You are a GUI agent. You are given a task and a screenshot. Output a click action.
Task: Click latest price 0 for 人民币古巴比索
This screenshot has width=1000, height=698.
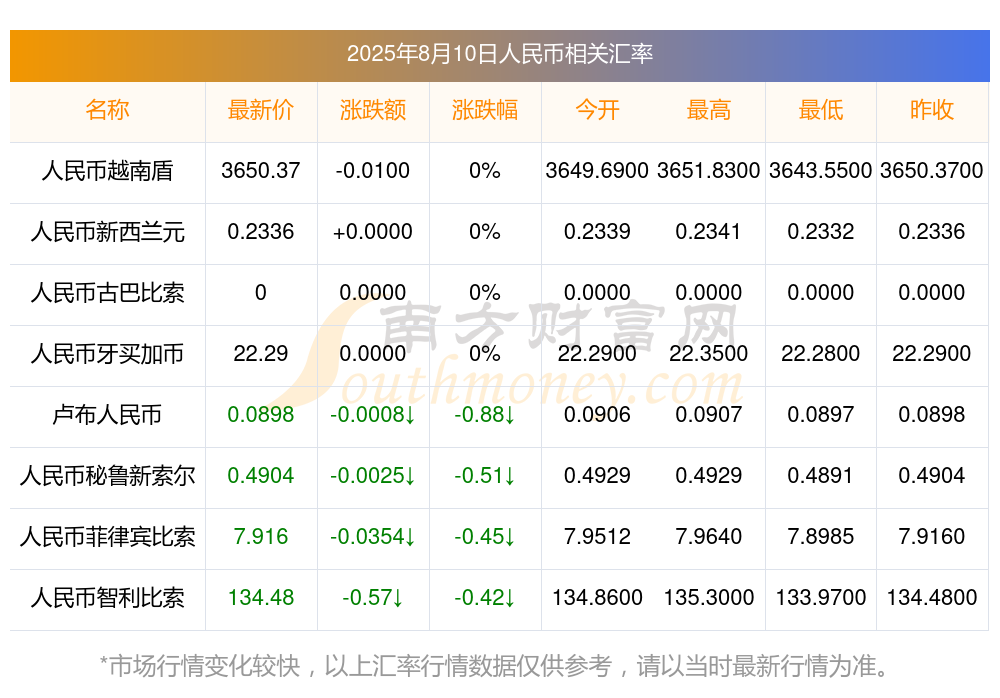[x=260, y=293]
